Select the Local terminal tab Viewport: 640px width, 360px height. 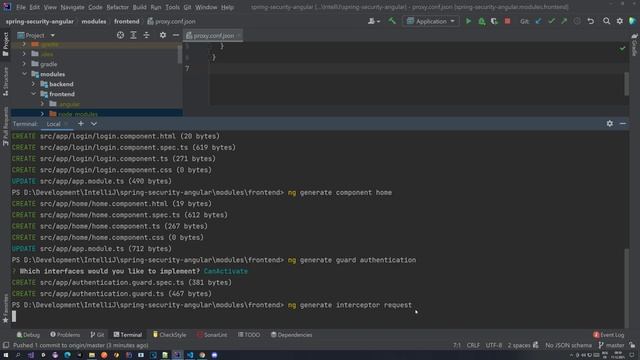tap(53, 124)
